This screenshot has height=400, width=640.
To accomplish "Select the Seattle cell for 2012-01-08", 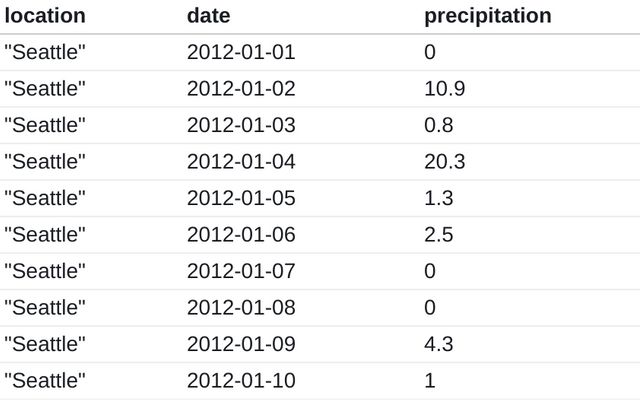I will pyautogui.click(x=45, y=307).
